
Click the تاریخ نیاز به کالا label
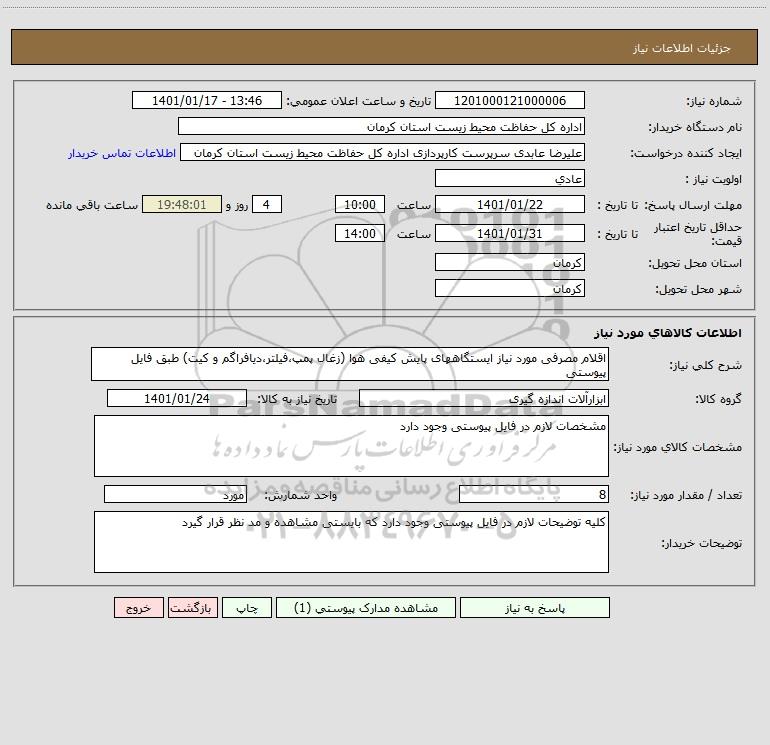pos(298,399)
